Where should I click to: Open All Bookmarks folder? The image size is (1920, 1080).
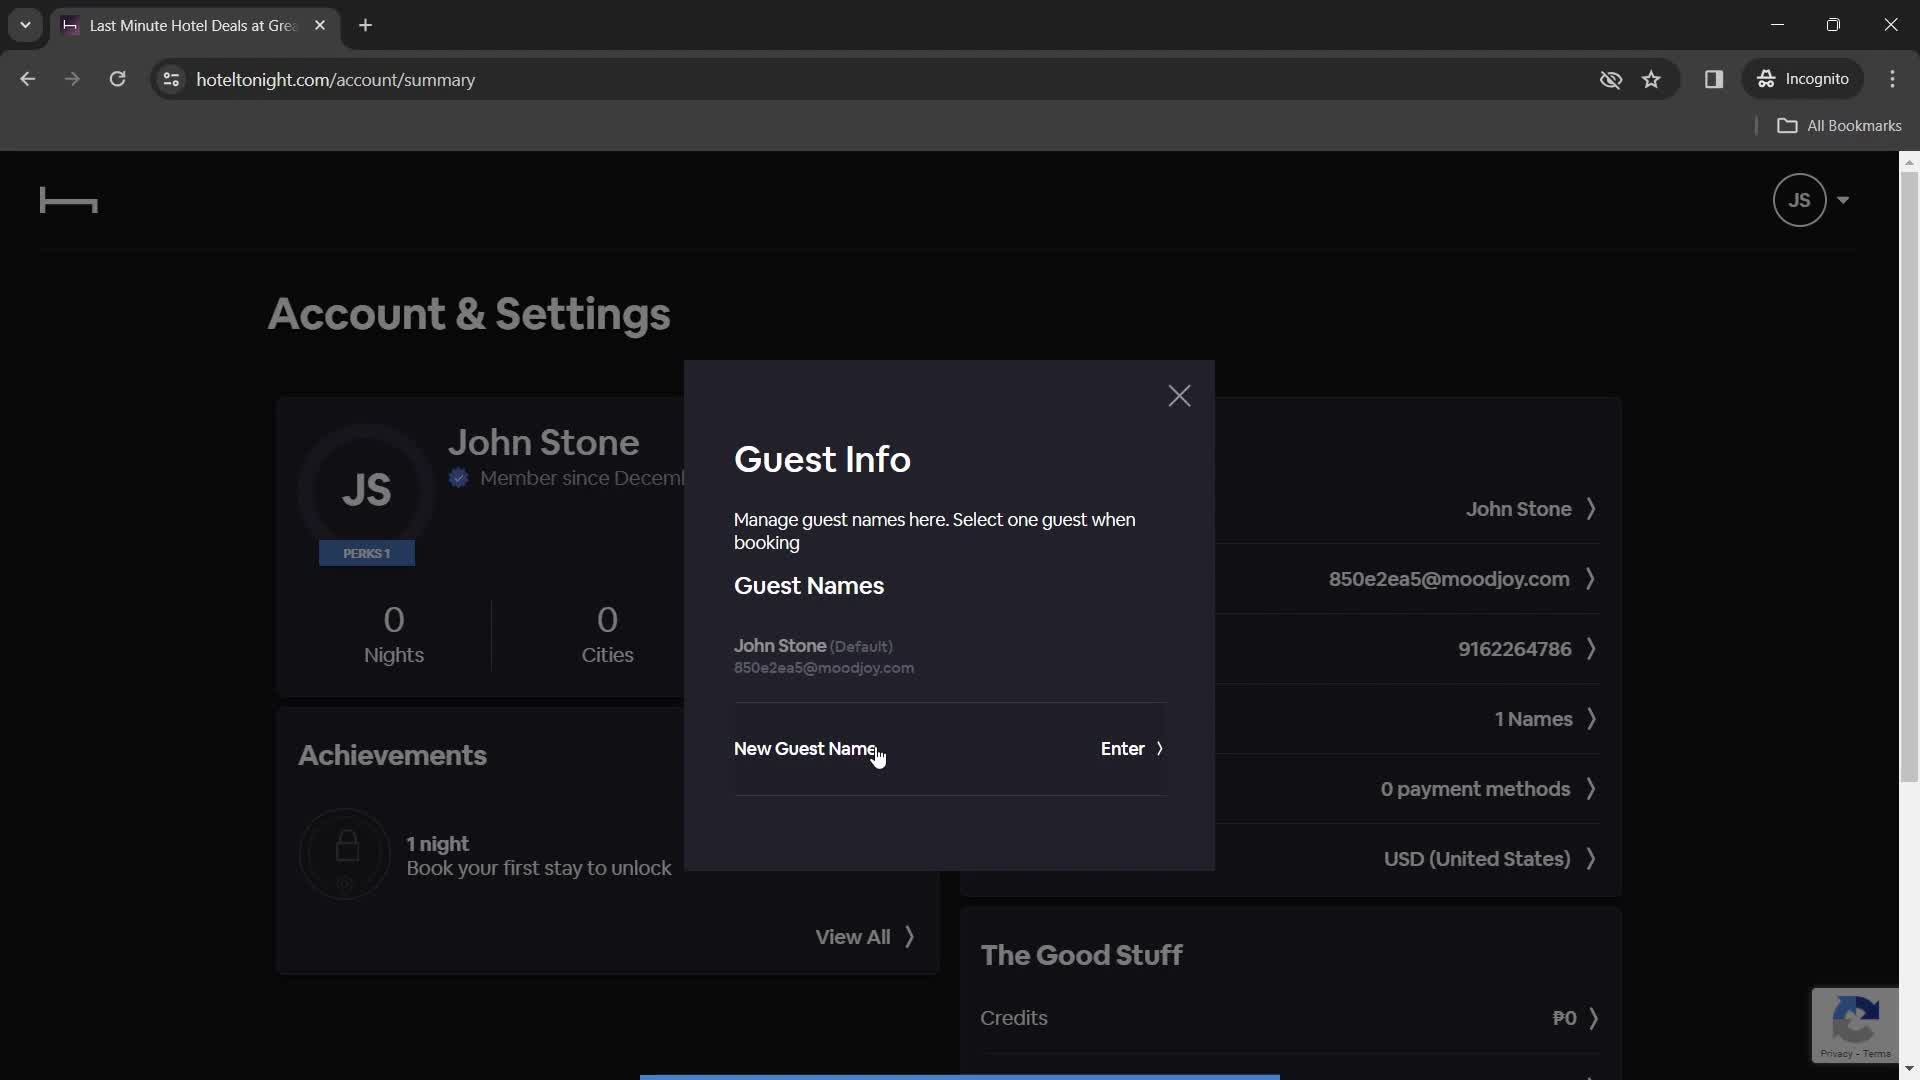tap(1839, 126)
